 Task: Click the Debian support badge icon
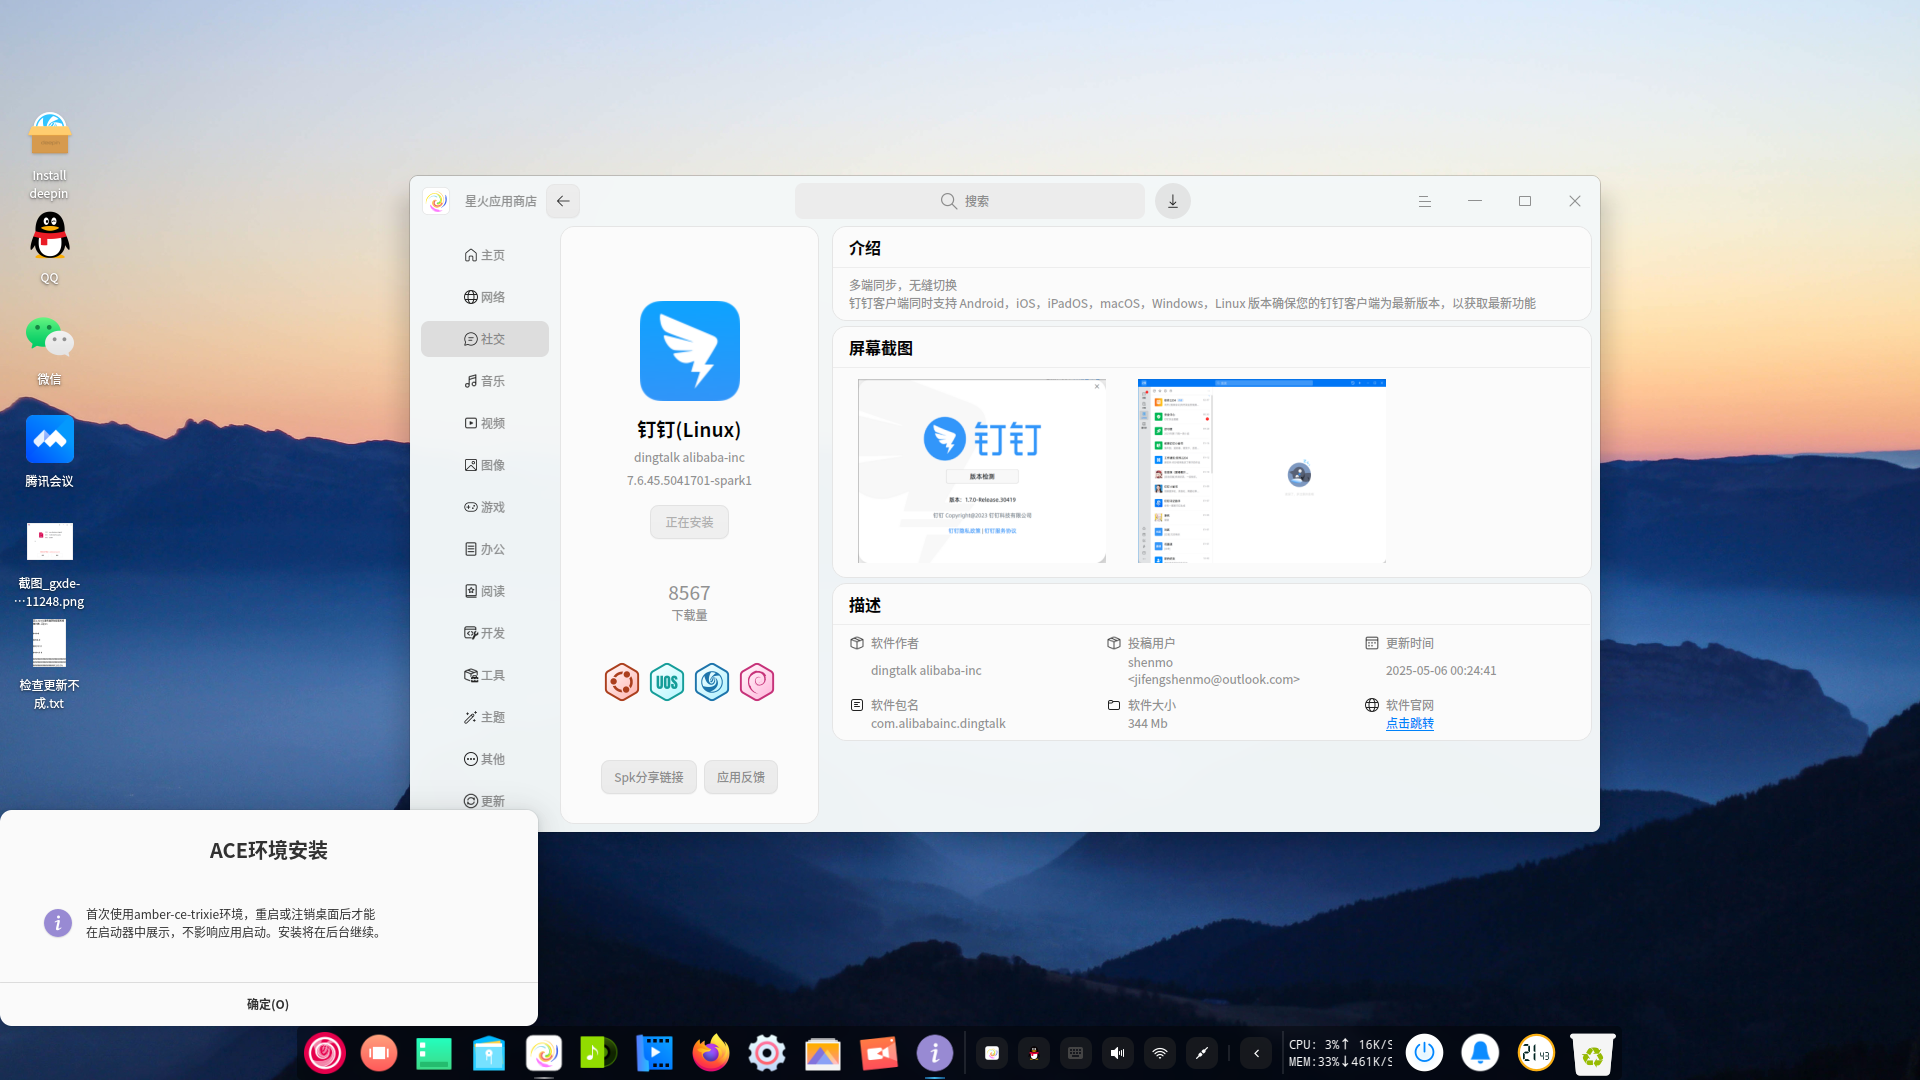pyautogui.click(x=757, y=682)
